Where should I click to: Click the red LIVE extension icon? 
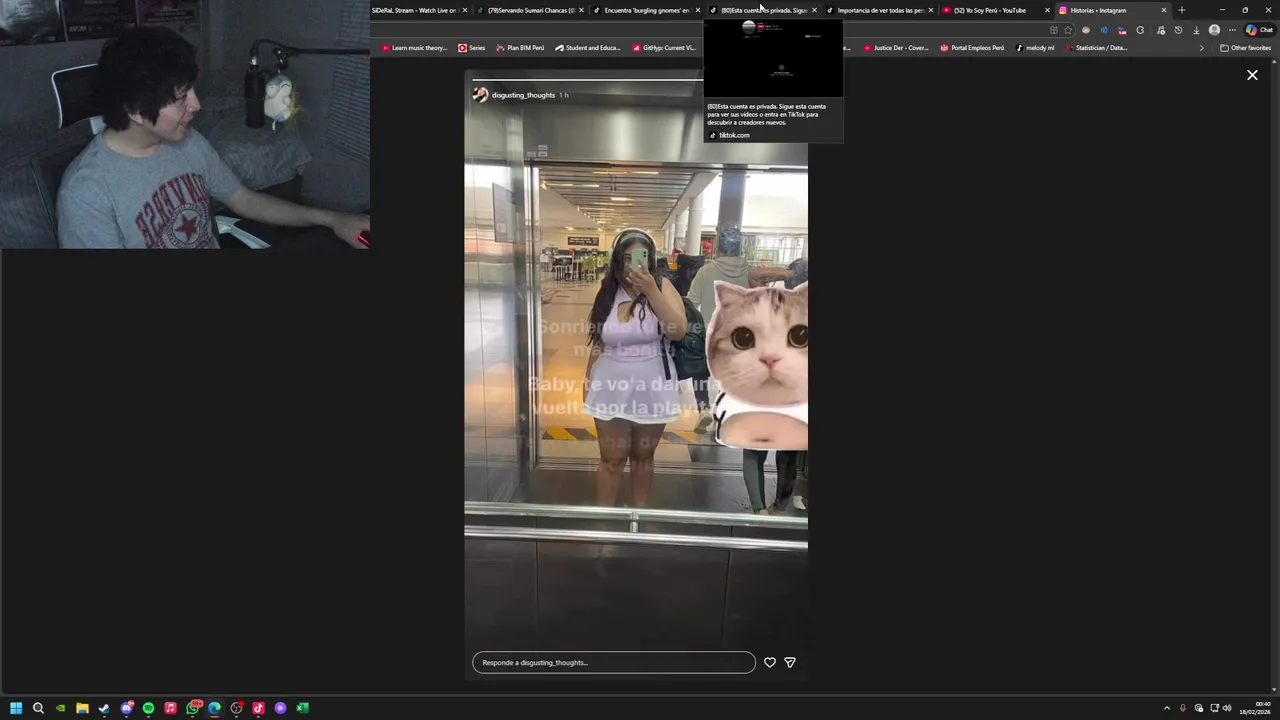coord(1122,30)
